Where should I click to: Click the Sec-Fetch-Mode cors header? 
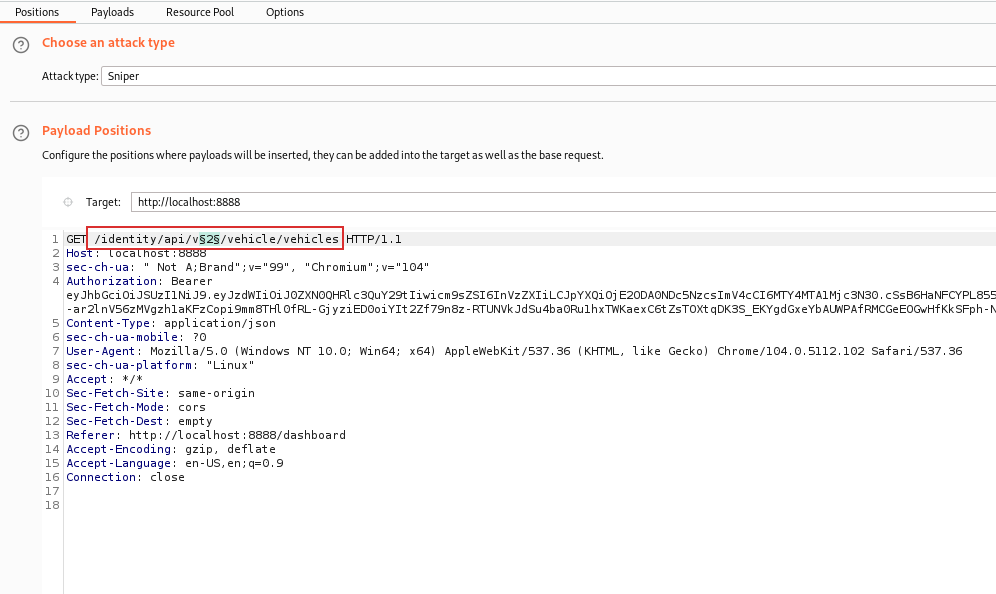[x=135, y=407]
